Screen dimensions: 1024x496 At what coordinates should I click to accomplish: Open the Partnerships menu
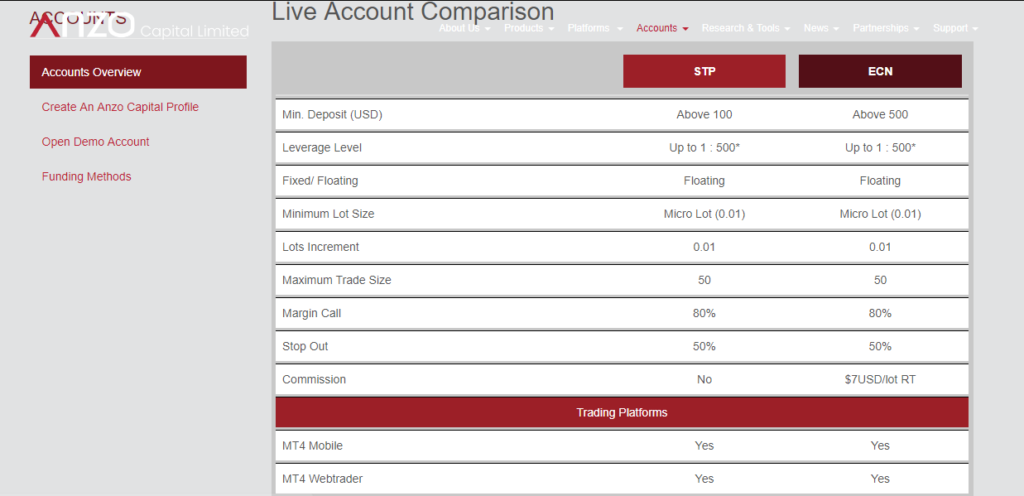pyautogui.click(x=886, y=28)
